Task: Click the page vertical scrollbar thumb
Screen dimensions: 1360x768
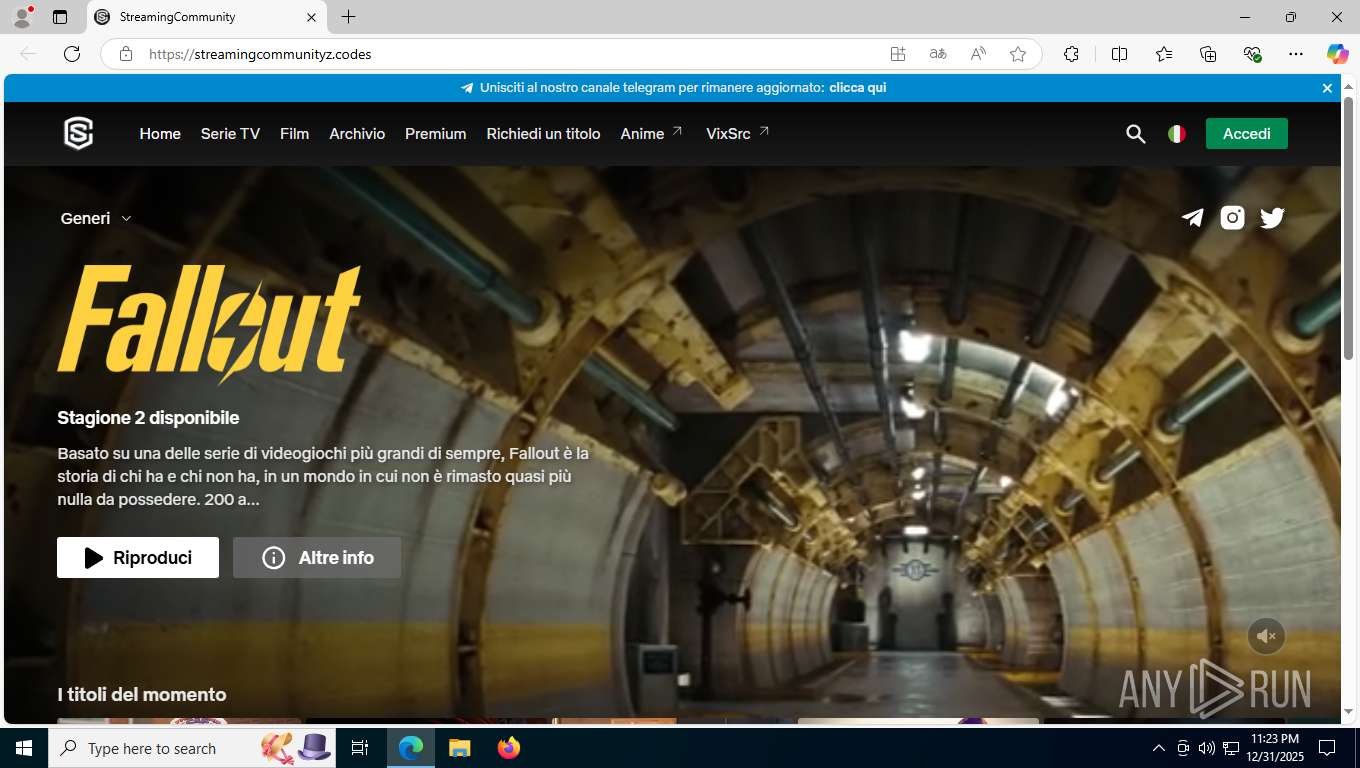Action: point(1348,229)
